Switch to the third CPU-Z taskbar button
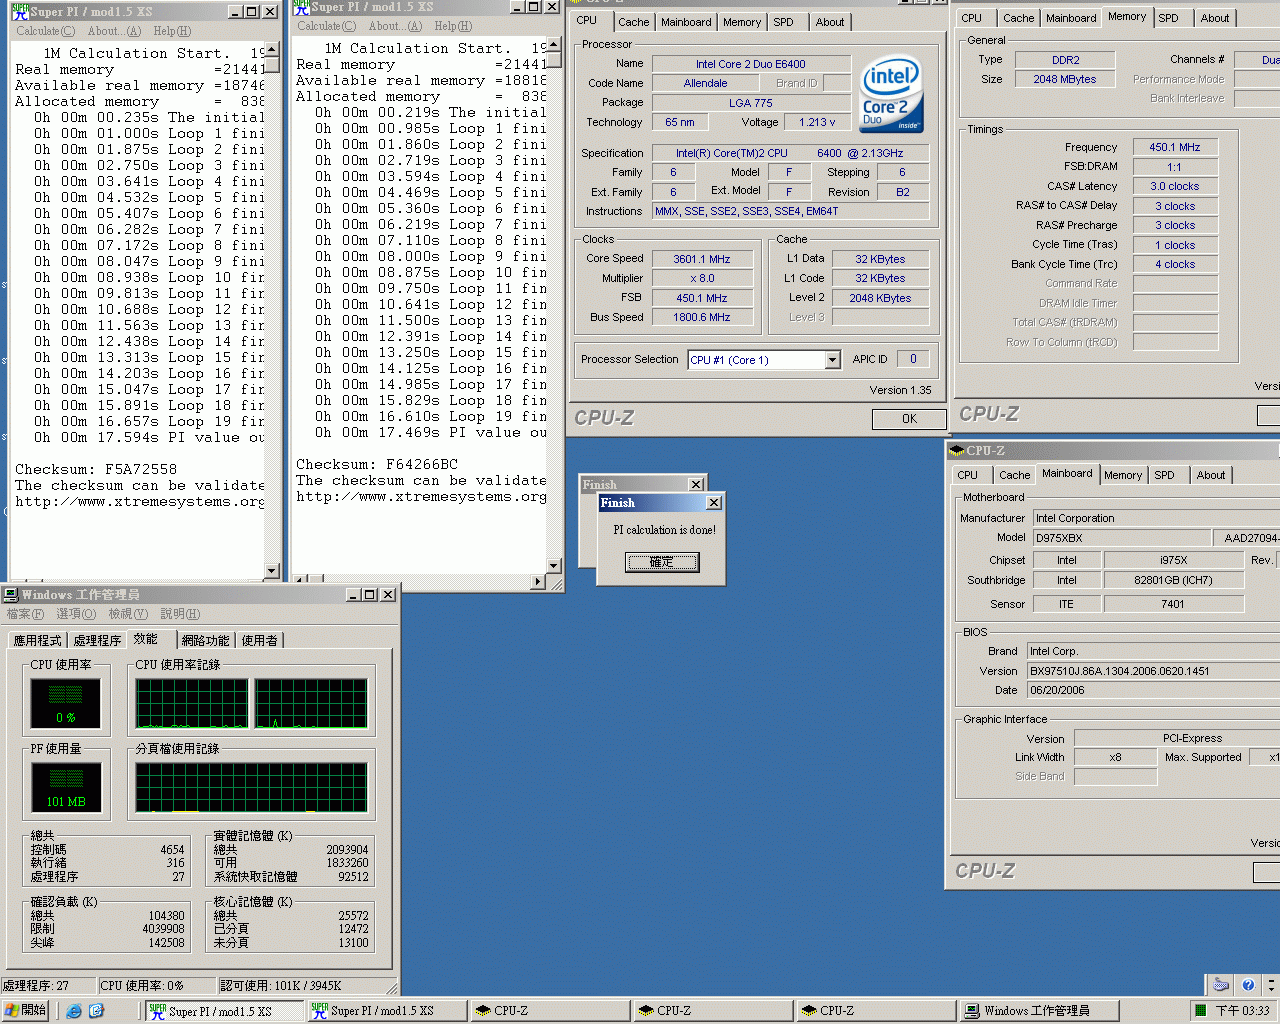 tap(876, 1011)
